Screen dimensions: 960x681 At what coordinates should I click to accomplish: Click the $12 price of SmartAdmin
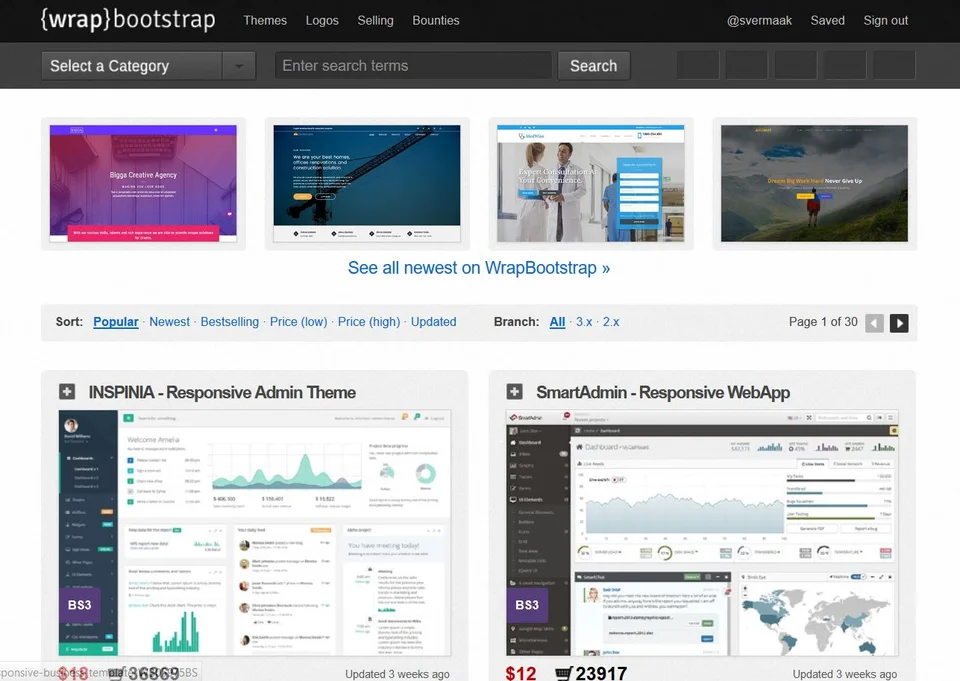[x=521, y=674]
